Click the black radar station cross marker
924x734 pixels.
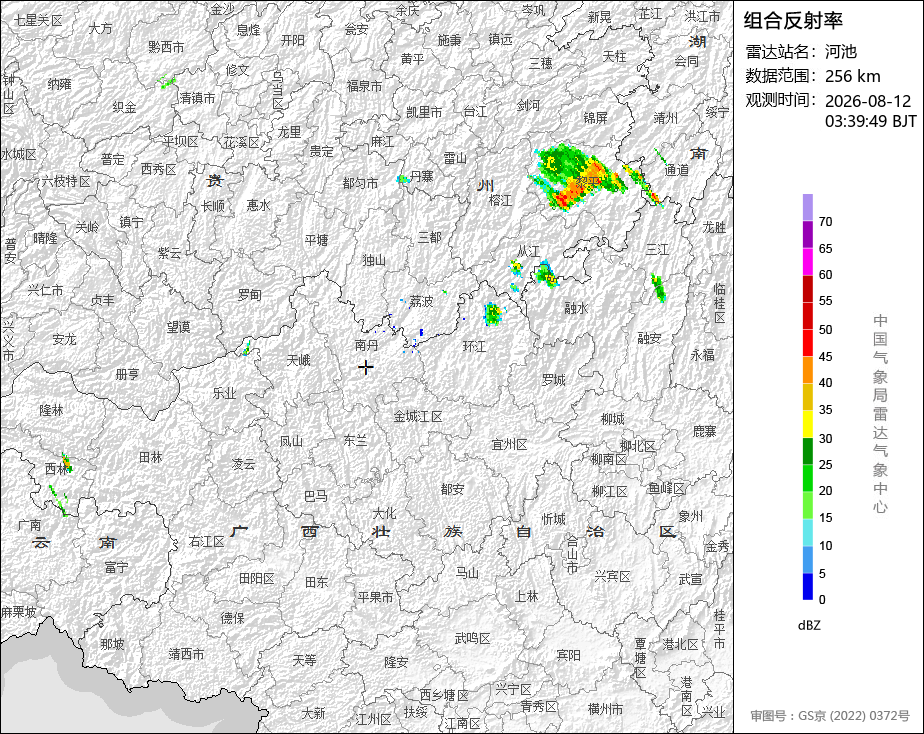(365, 367)
